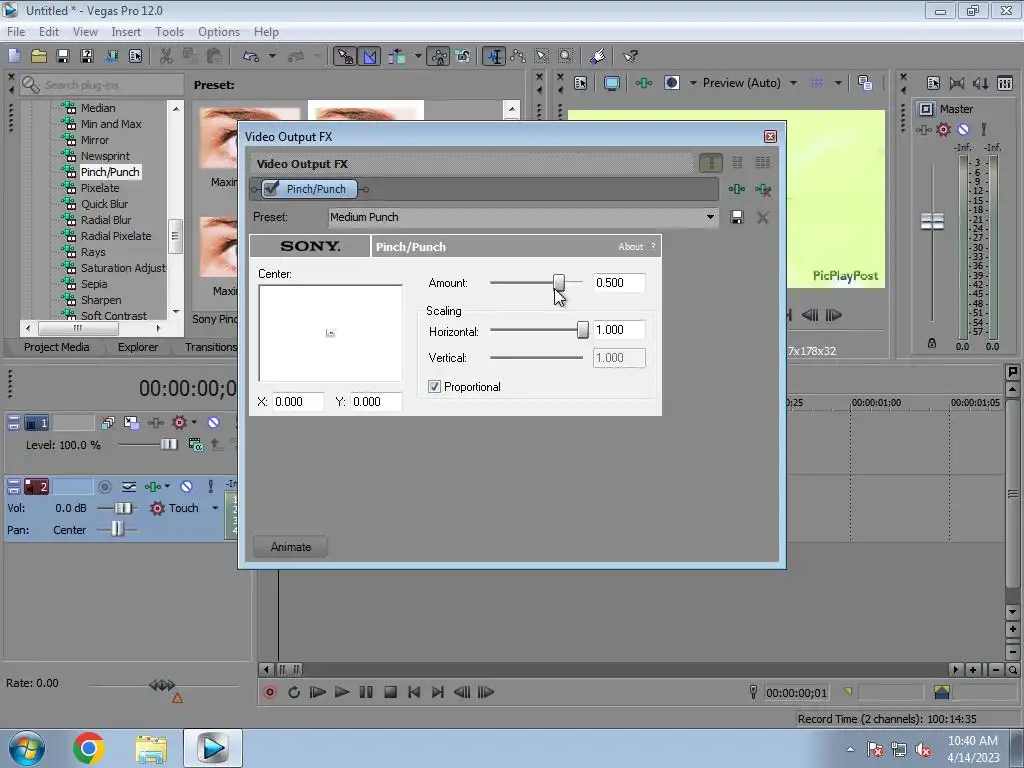Open the Insert menu
Screen dimensions: 1024x768
[x=125, y=31]
